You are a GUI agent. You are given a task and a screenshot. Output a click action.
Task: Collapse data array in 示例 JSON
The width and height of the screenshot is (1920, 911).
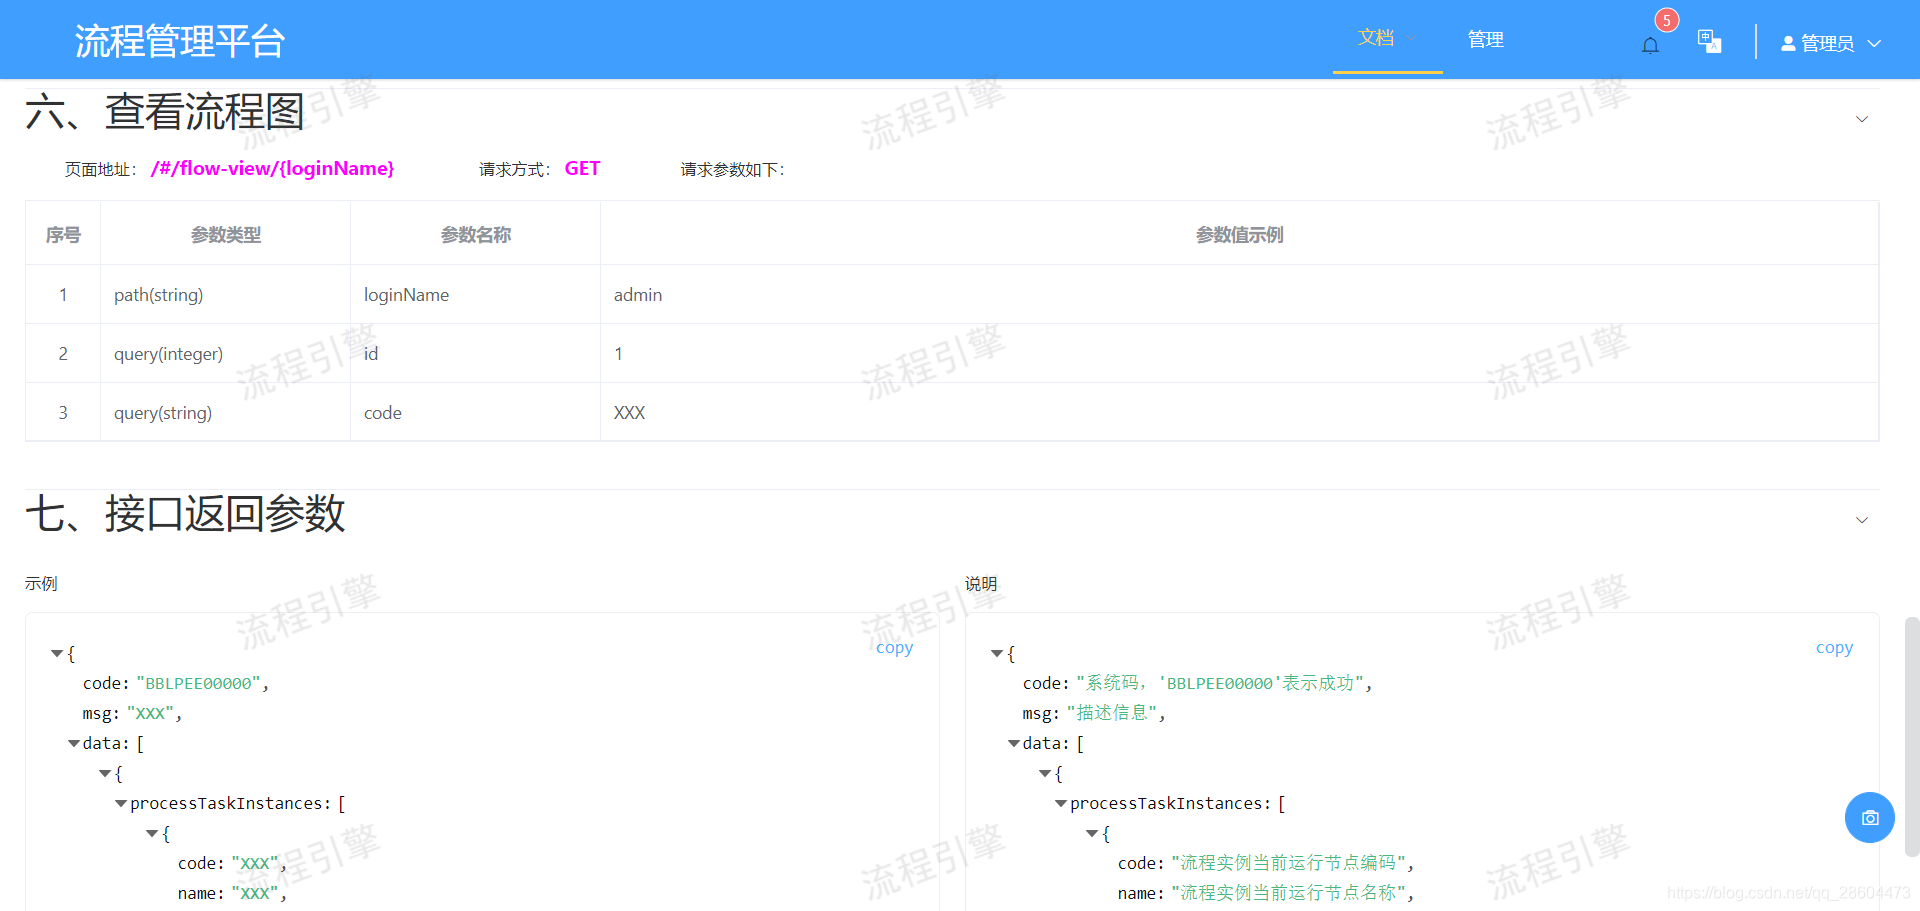pos(74,744)
